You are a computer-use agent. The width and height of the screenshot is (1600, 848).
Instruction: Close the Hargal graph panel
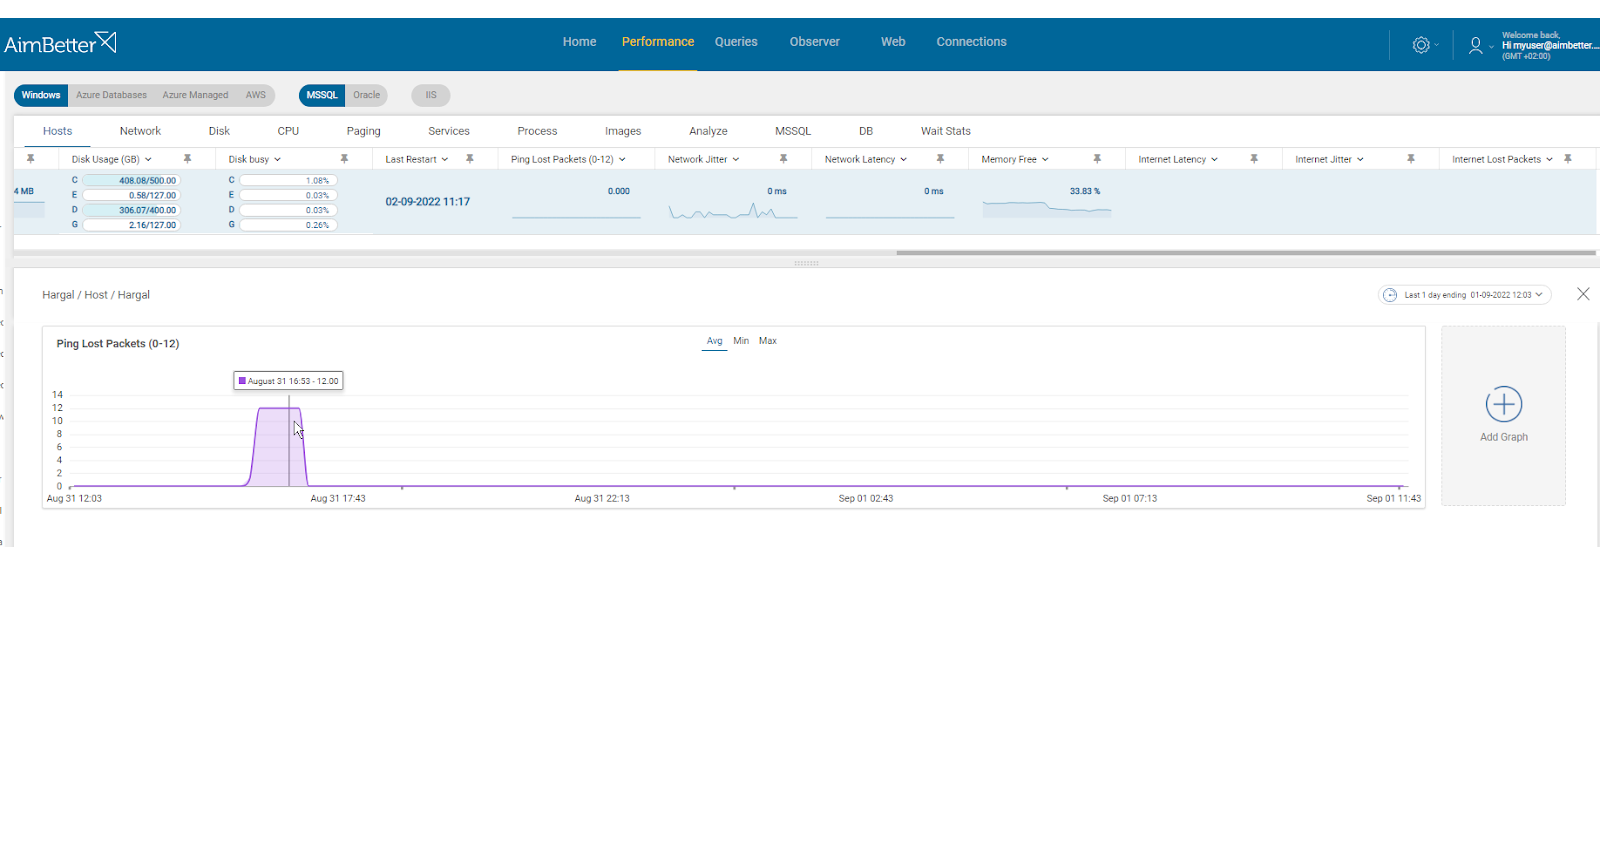coord(1583,294)
